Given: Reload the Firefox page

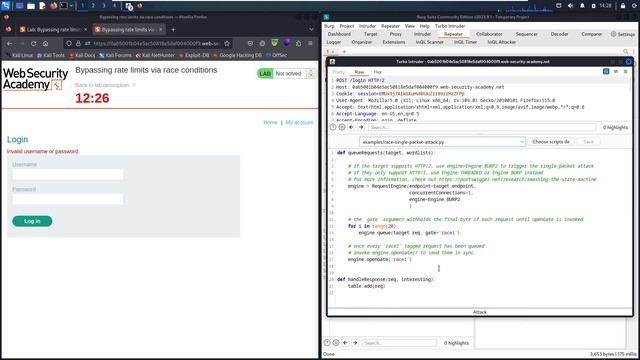Looking at the screenshot, I should tap(33, 43).
